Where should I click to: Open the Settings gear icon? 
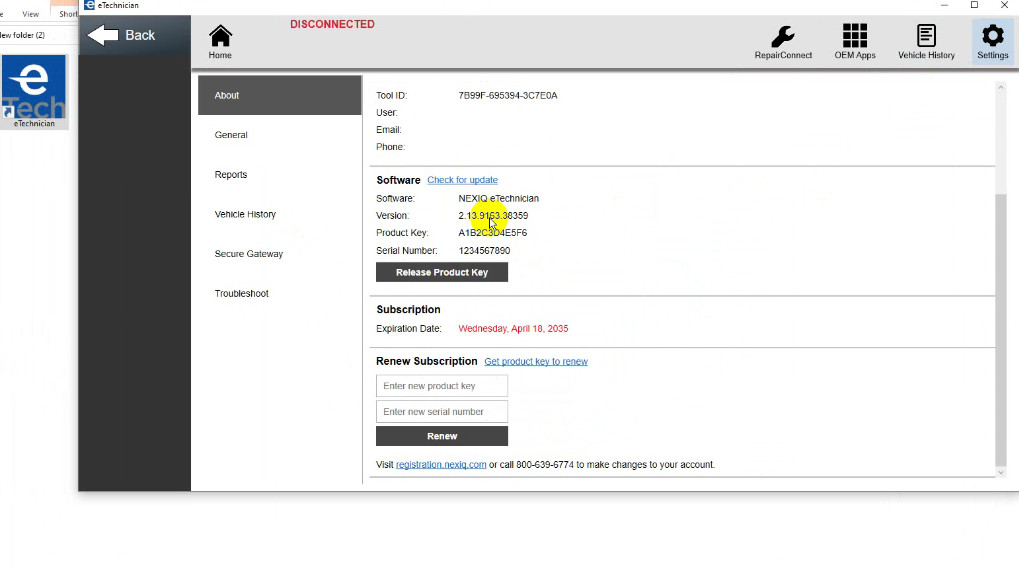click(x=992, y=41)
